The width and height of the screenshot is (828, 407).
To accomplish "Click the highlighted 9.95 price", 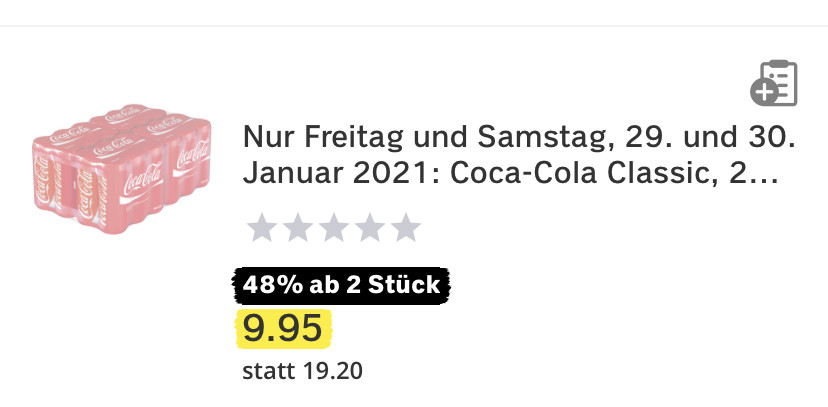I will (x=284, y=327).
